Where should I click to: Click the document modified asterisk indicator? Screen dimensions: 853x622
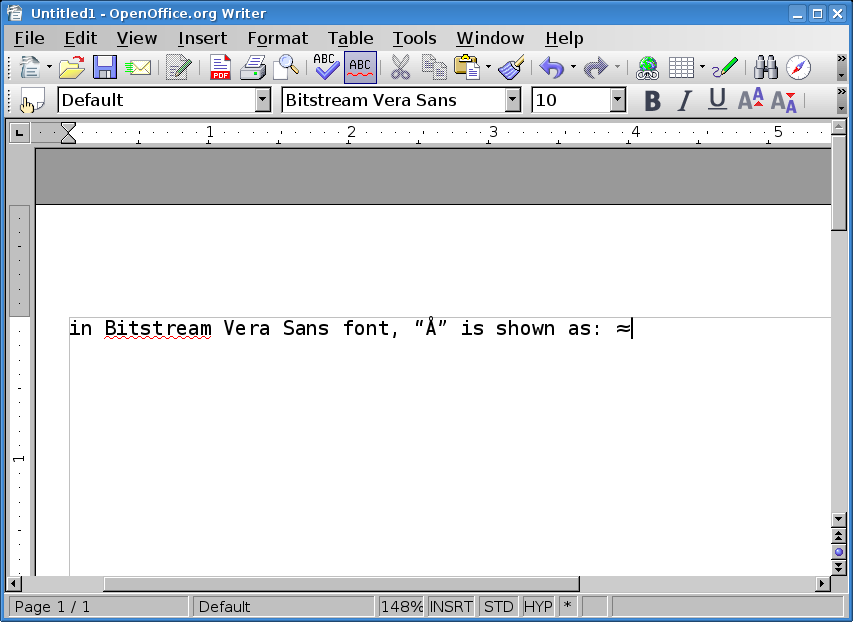click(567, 606)
